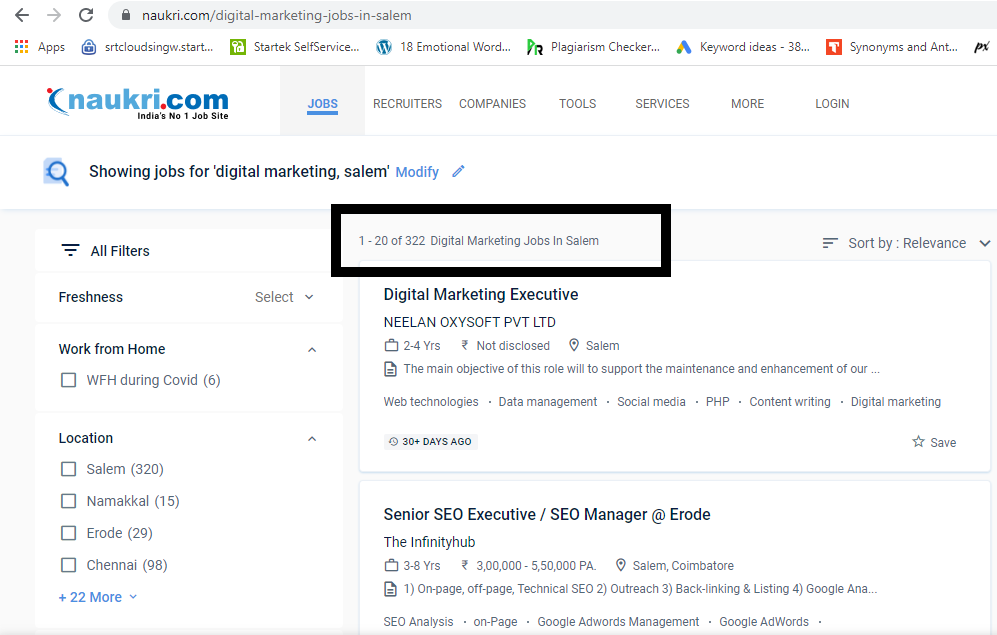997x635 pixels.
Task: Click the Social media skill tag
Action: click(651, 402)
